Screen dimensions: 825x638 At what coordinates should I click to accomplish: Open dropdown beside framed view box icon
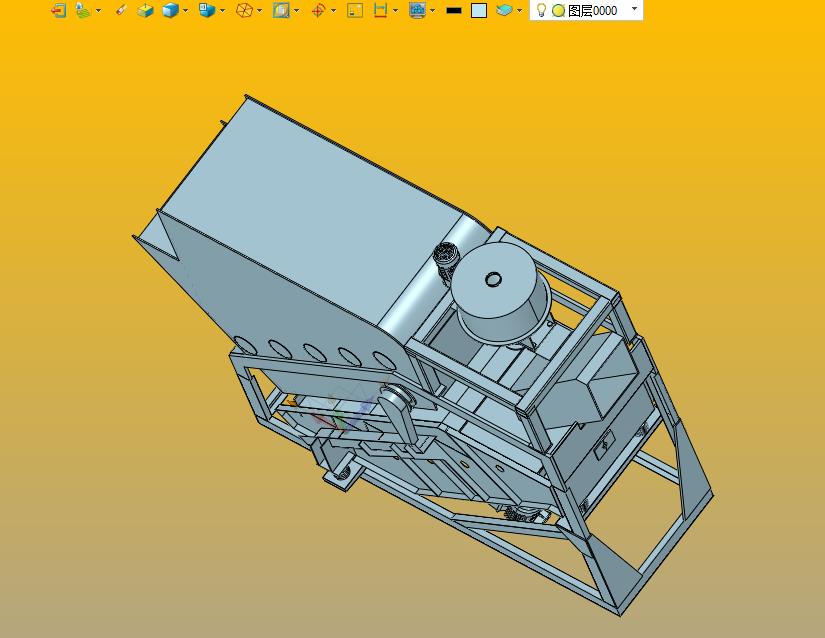[x=297, y=11]
